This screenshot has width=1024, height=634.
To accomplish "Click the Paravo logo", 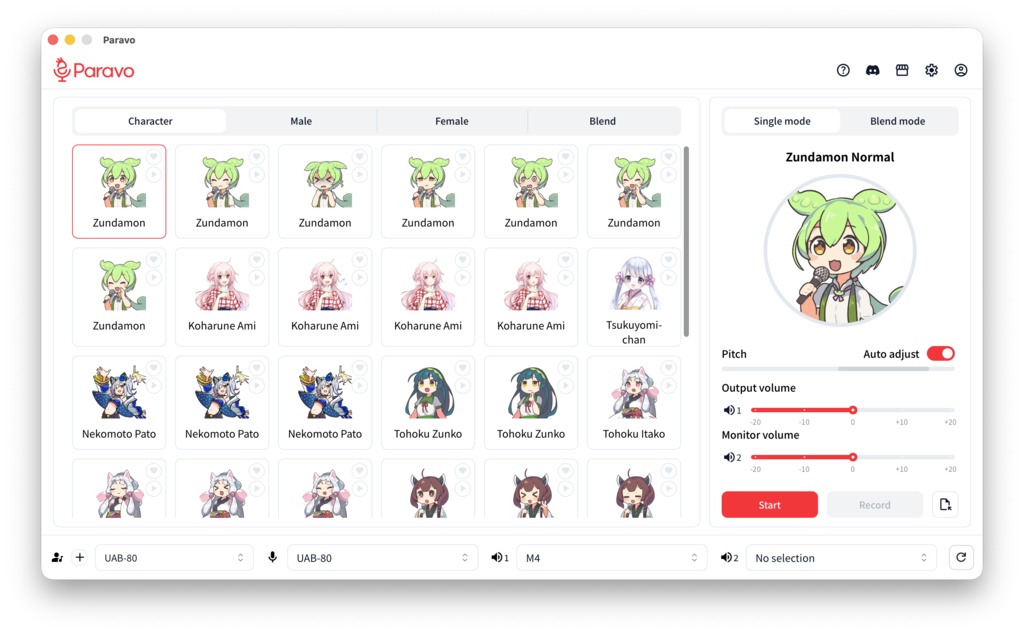I will pos(94,70).
